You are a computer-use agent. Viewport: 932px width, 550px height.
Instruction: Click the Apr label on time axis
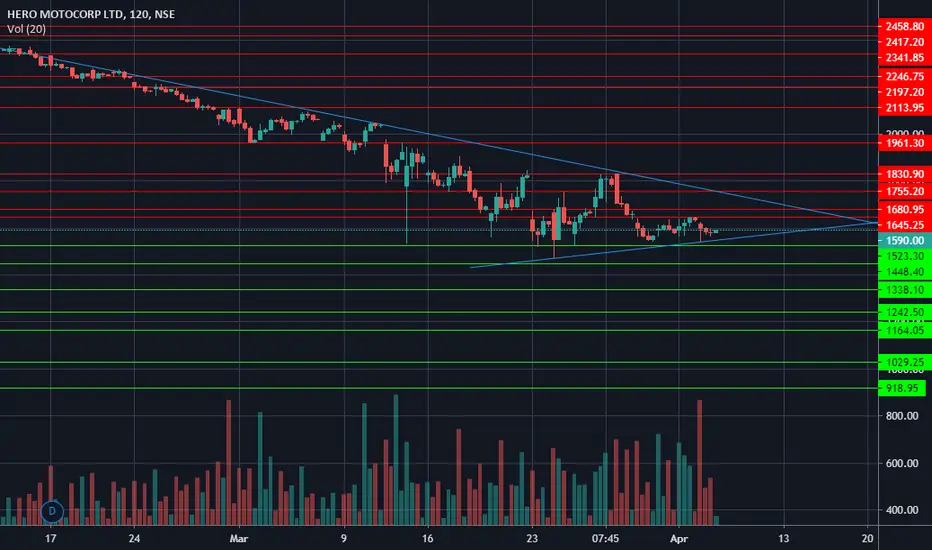[x=679, y=539]
